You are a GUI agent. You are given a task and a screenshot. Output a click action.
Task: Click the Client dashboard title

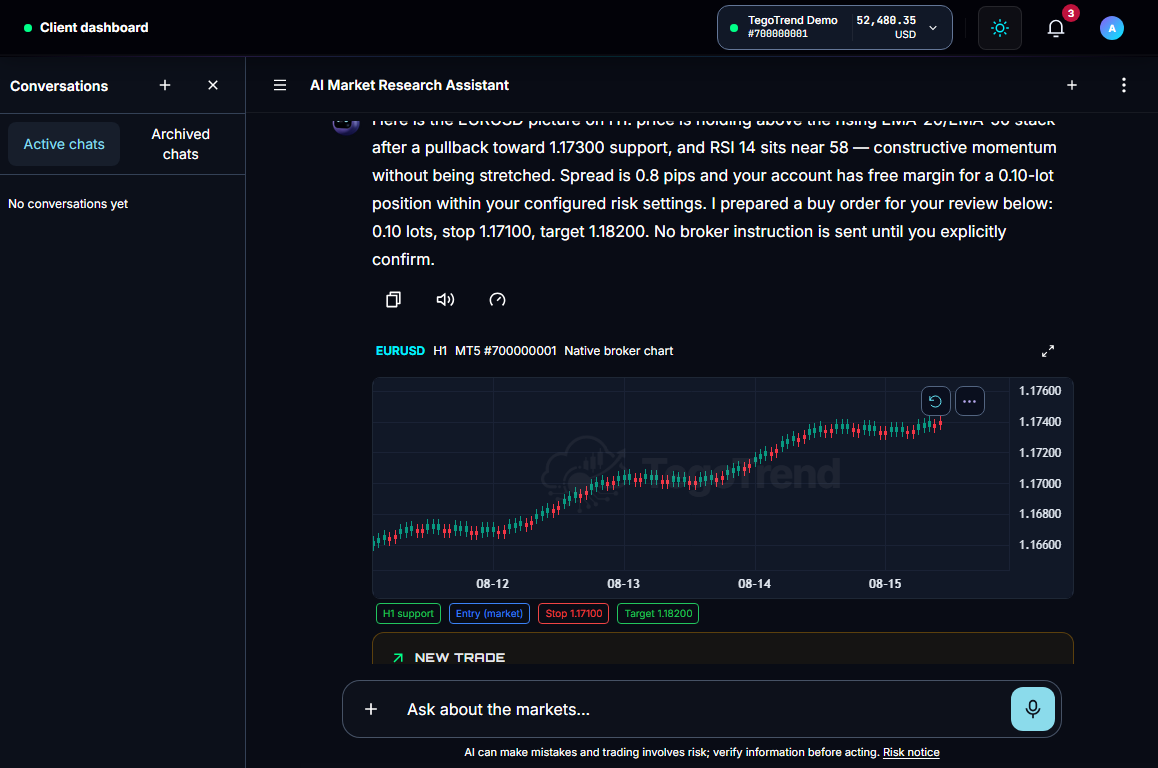(x=94, y=27)
